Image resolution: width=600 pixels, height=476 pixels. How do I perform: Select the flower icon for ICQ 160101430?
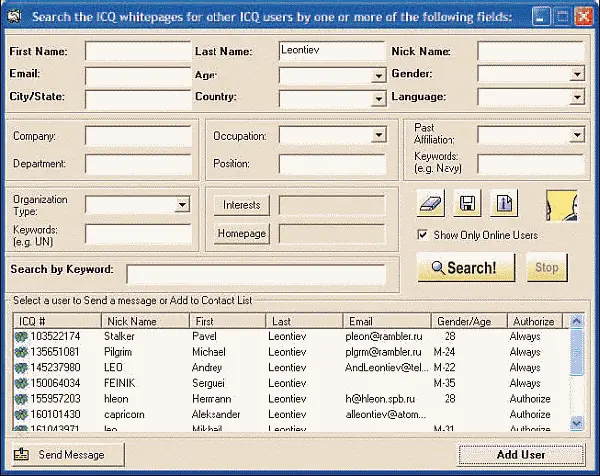pyautogui.click(x=21, y=414)
